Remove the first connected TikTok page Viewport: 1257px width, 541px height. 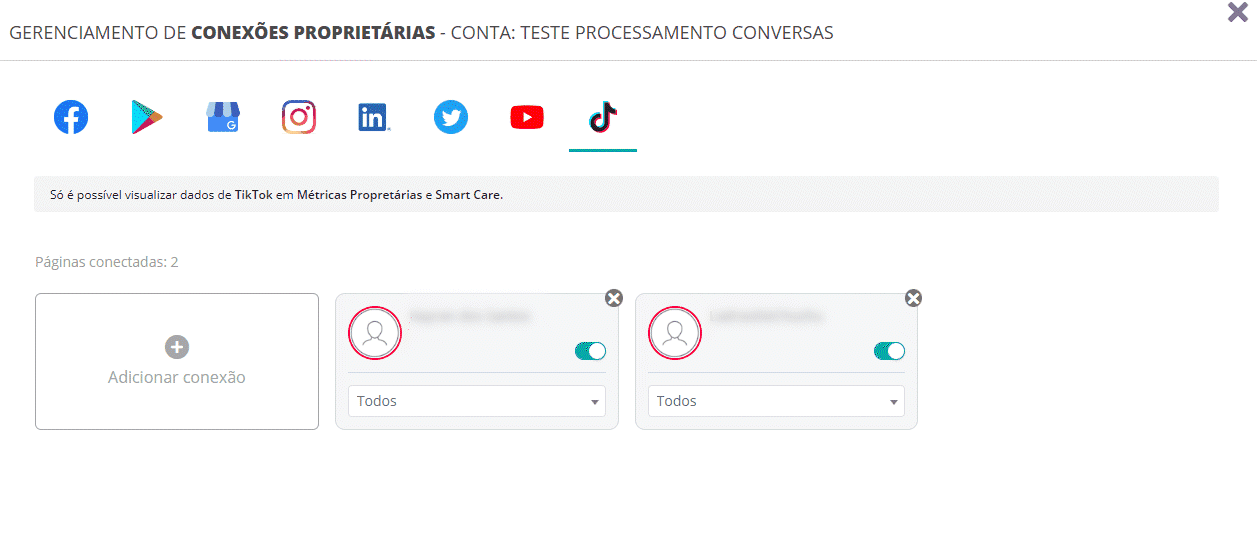tap(614, 298)
